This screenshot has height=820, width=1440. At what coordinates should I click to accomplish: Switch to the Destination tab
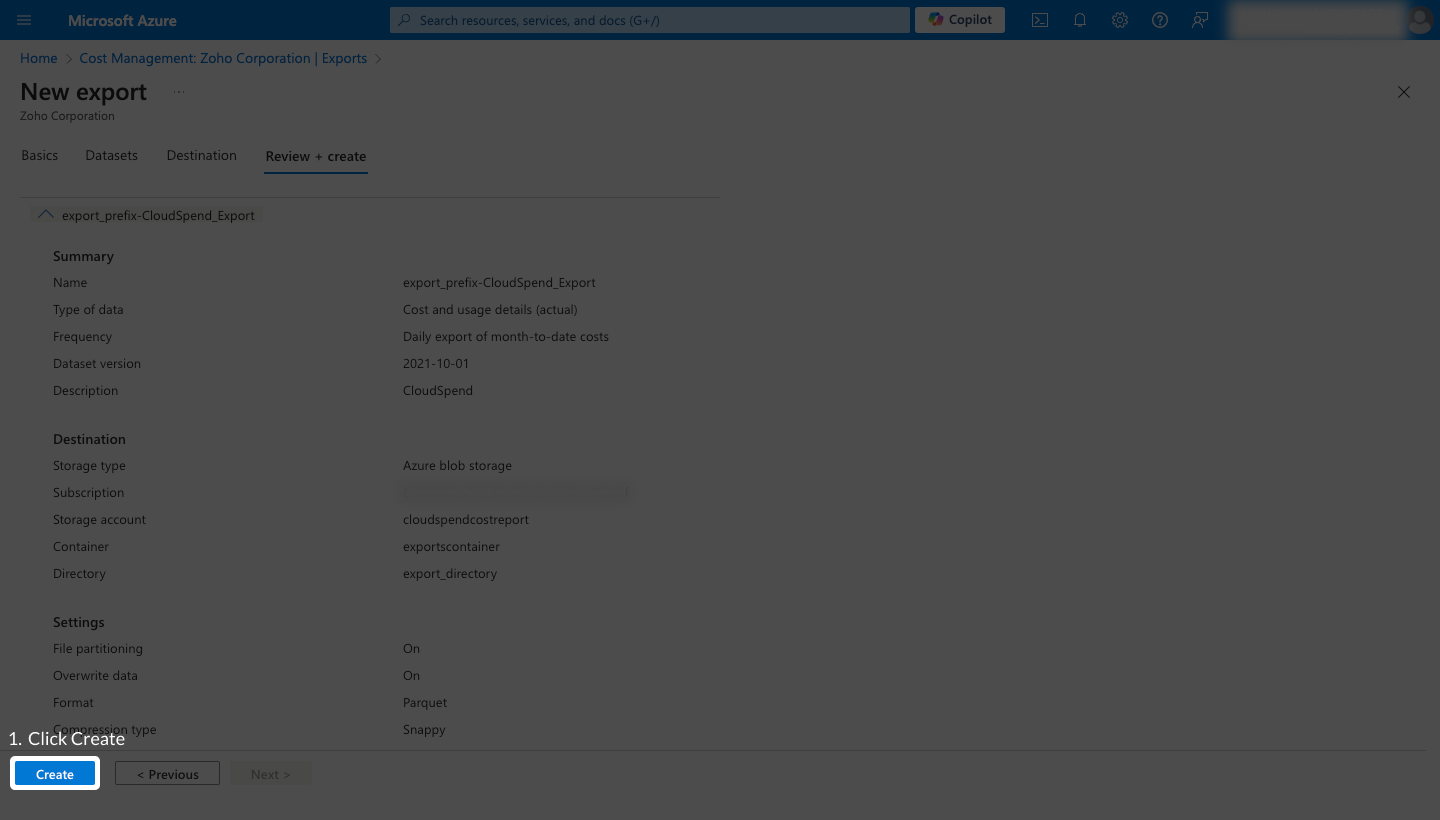point(202,156)
